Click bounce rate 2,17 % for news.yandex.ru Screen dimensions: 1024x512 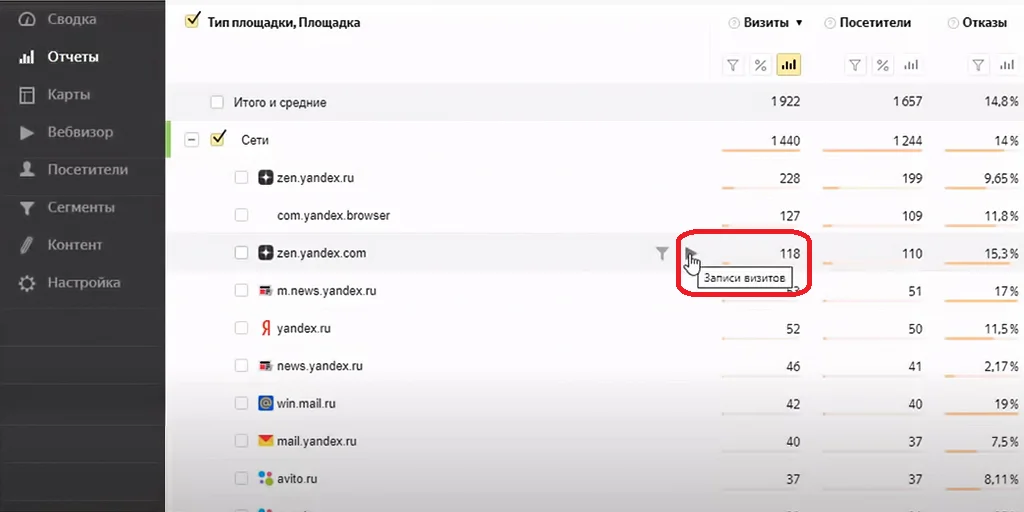tap(999, 366)
